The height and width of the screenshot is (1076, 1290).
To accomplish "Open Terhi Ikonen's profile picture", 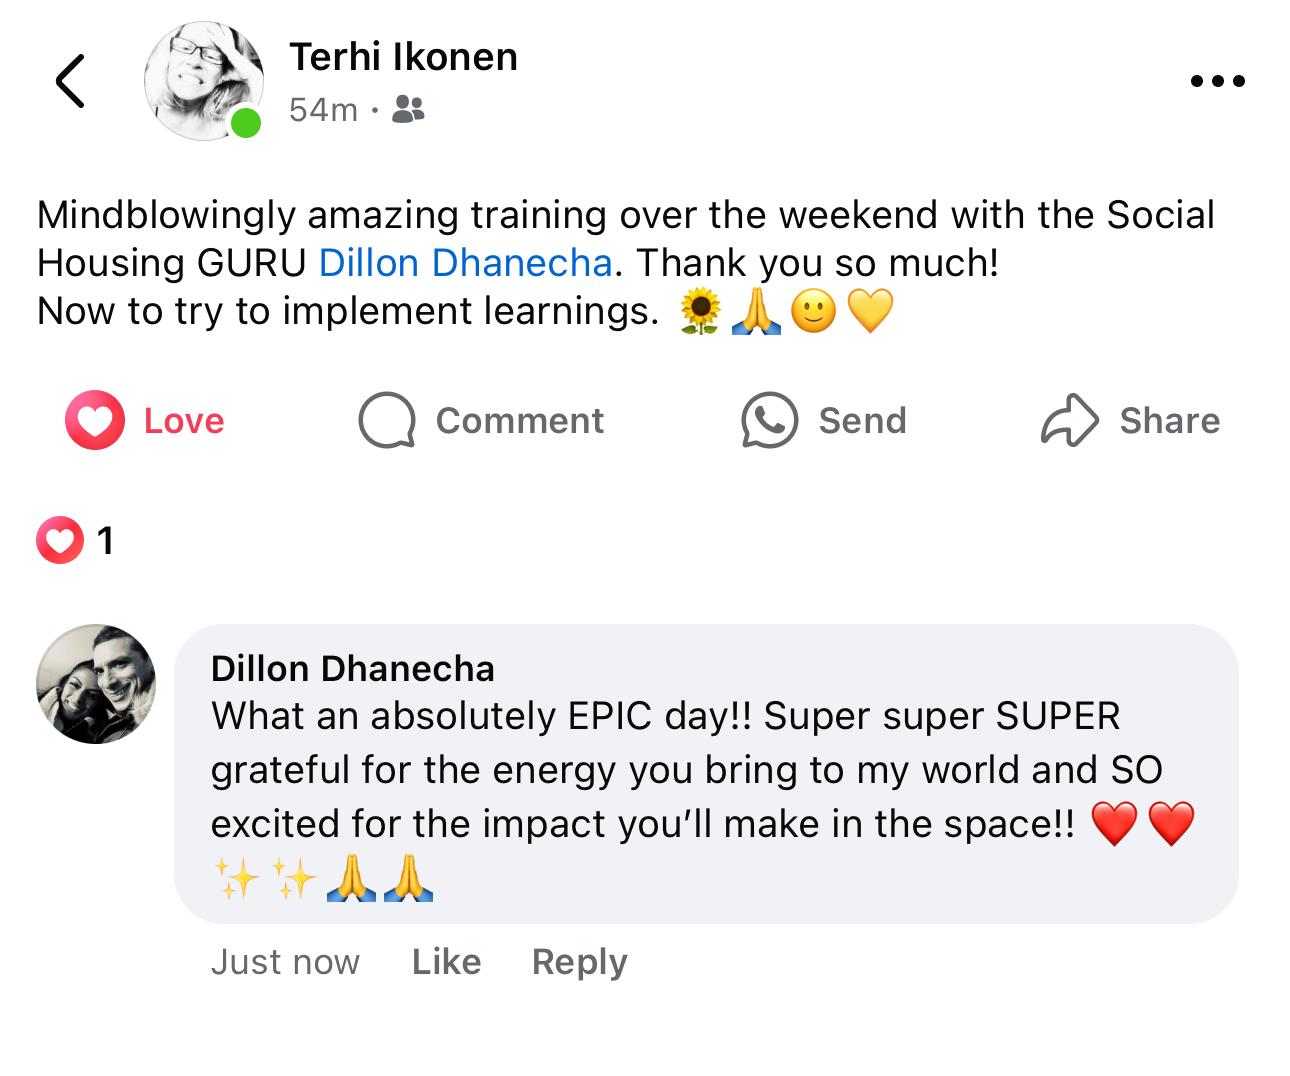I will [203, 81].
